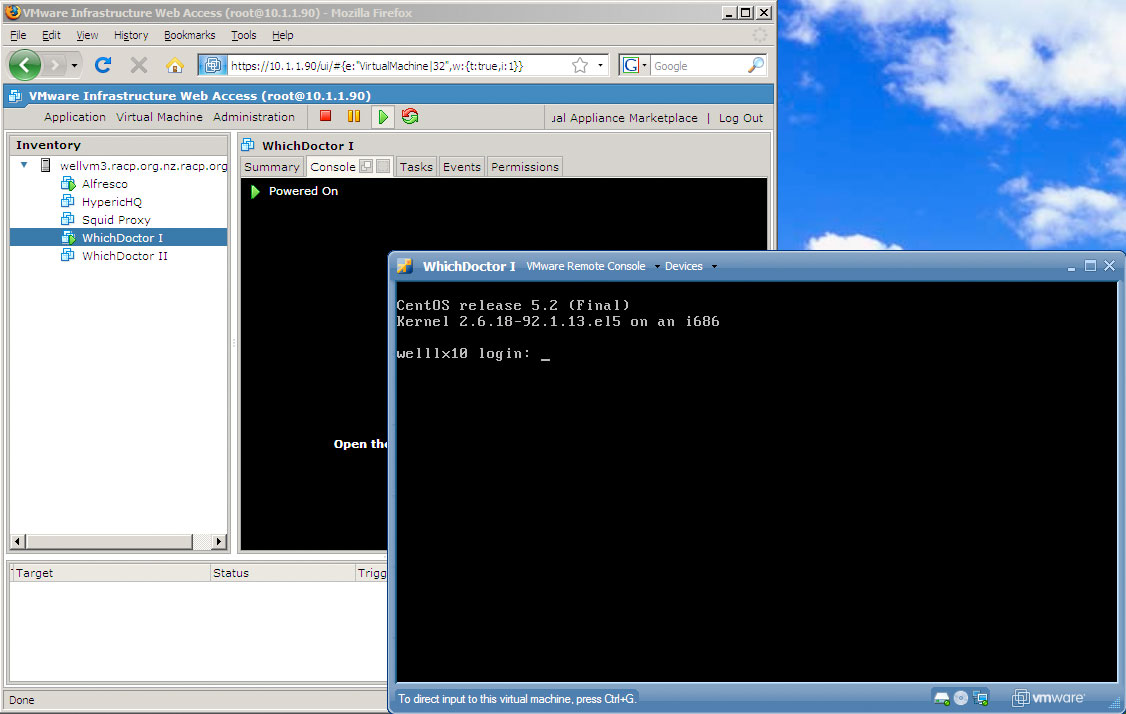1126x714 pixels.
Task: Open the Firefox File menu
Action: coord(18,35)
